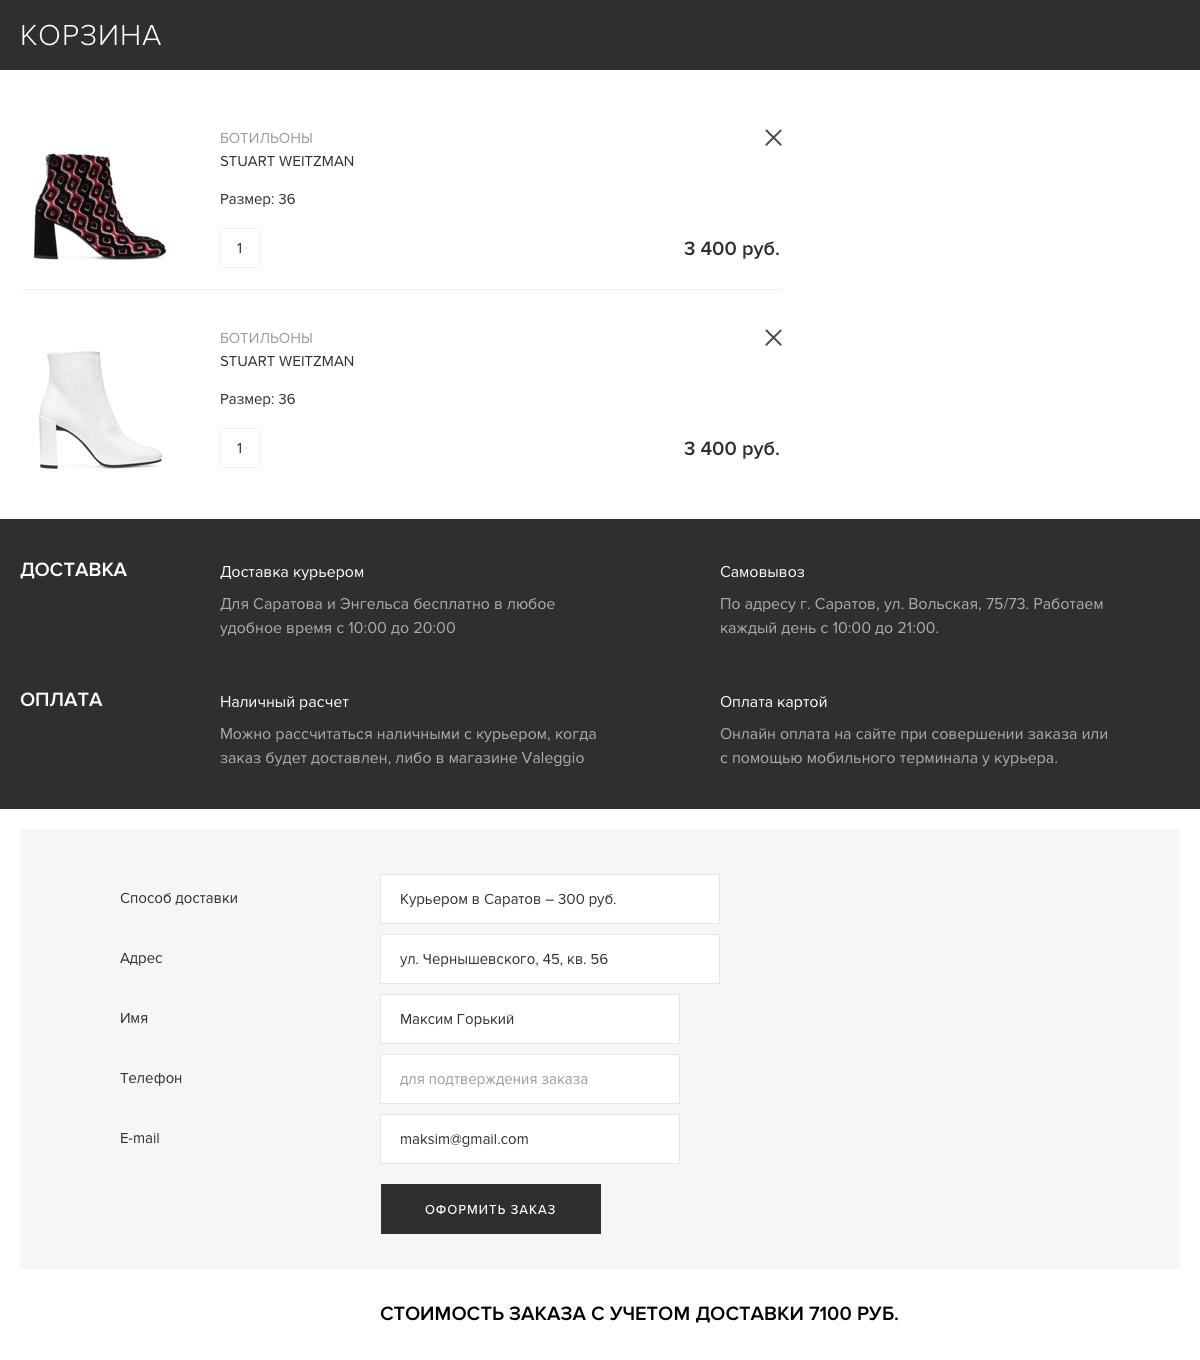Remove the patterned ankle boots from cart
1200x1360 pixels.
tap(773, 138)
